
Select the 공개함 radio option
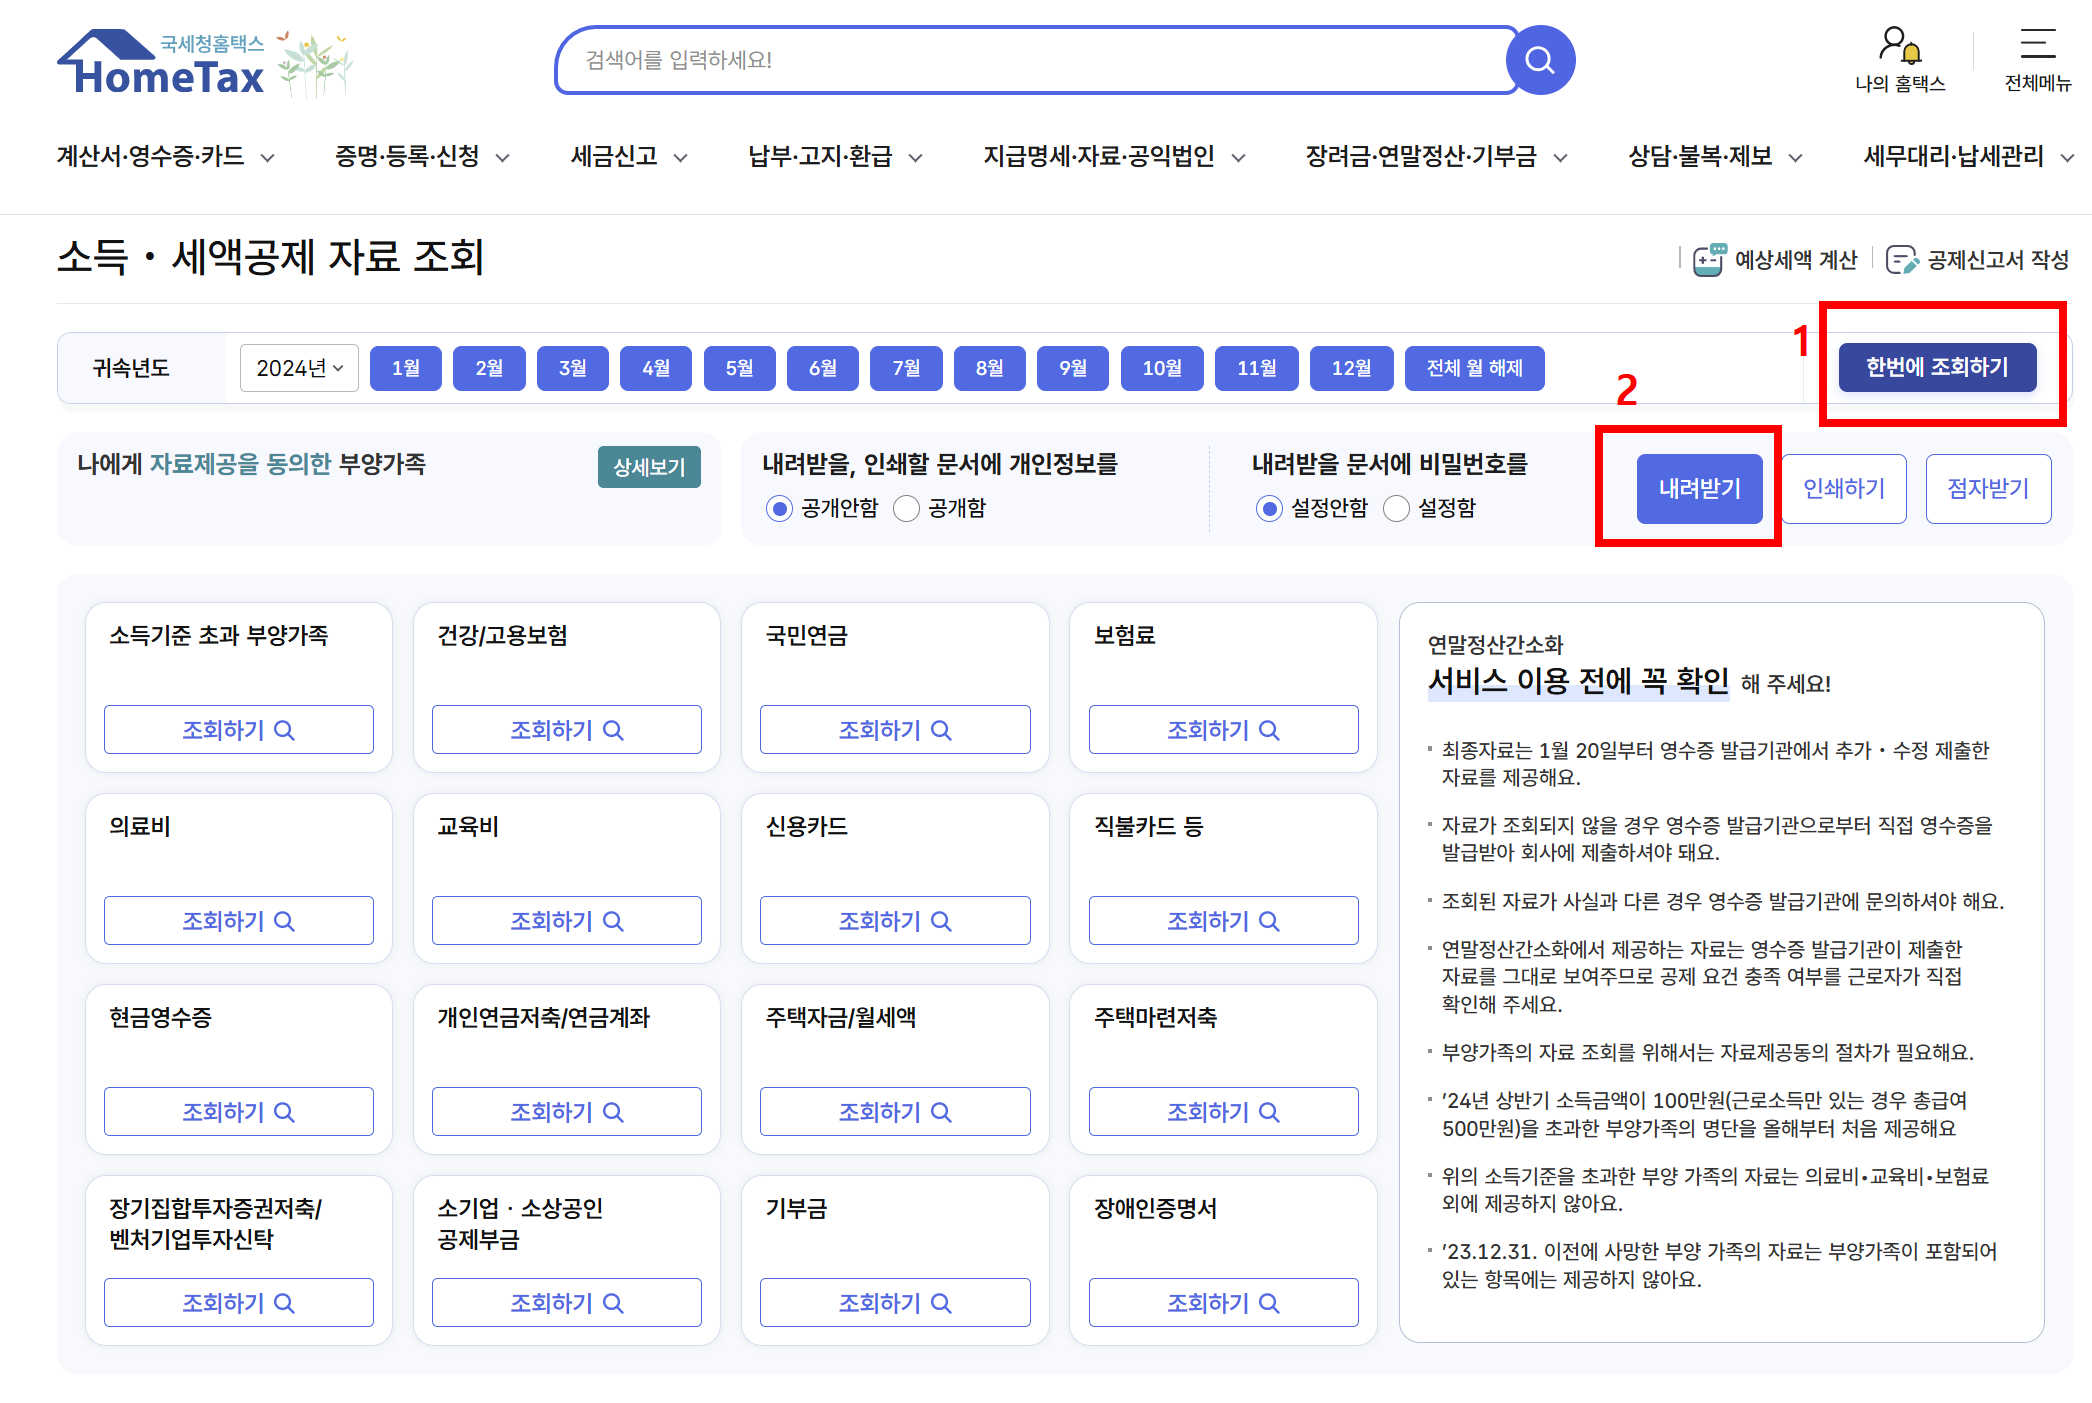coord(906,509)
